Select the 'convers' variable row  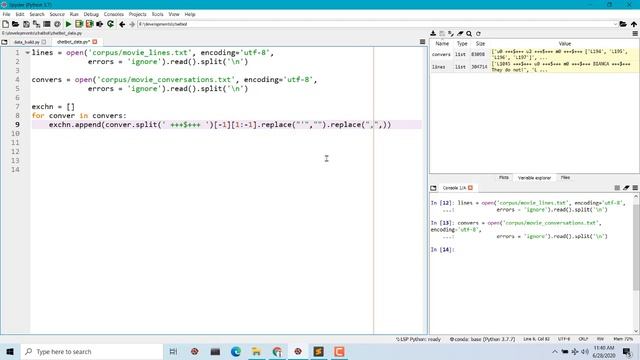(x=534, y=54)
